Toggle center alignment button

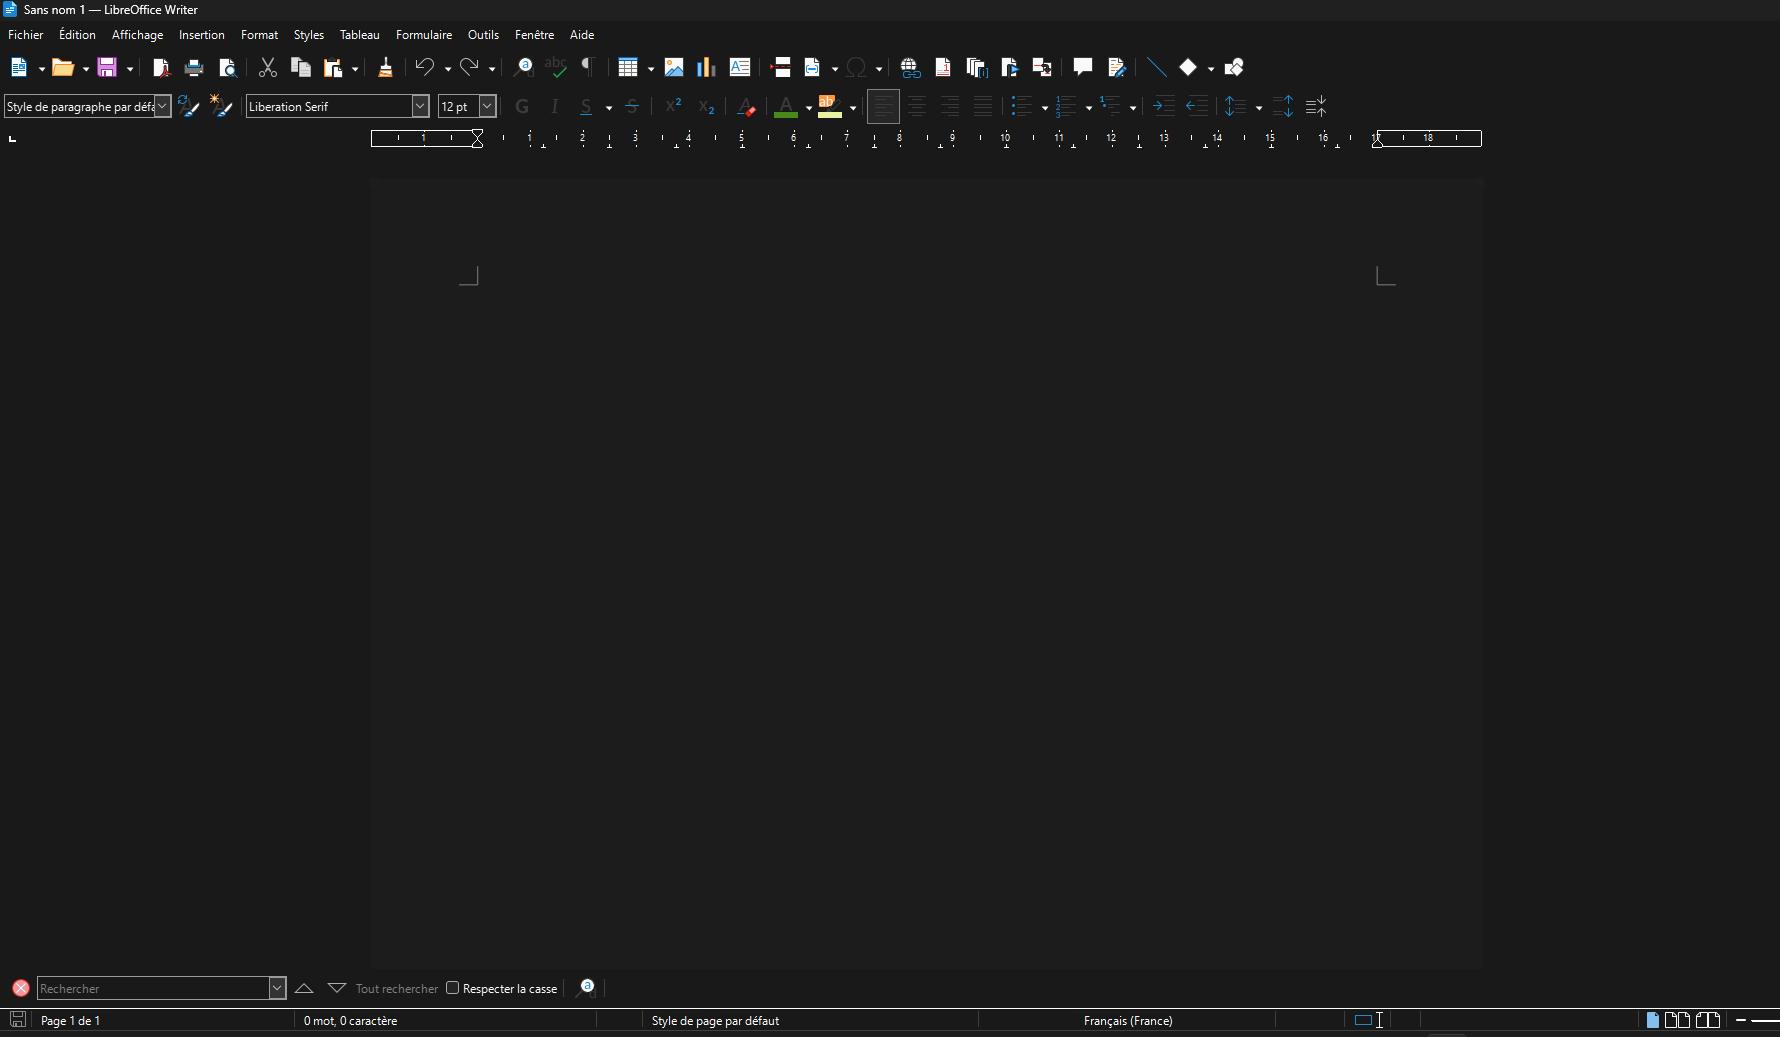[x=917, y=106]
